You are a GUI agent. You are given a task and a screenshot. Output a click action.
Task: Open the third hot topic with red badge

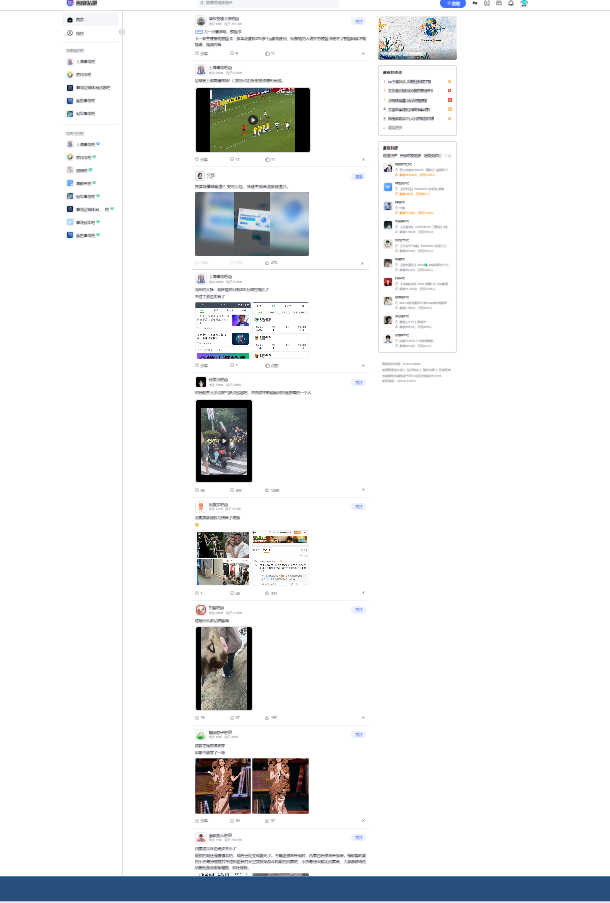[x=409, y=100]
